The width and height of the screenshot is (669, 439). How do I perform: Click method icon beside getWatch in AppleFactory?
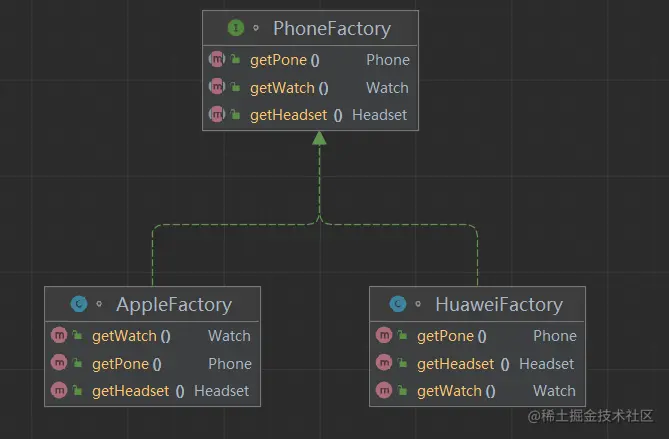58,336
